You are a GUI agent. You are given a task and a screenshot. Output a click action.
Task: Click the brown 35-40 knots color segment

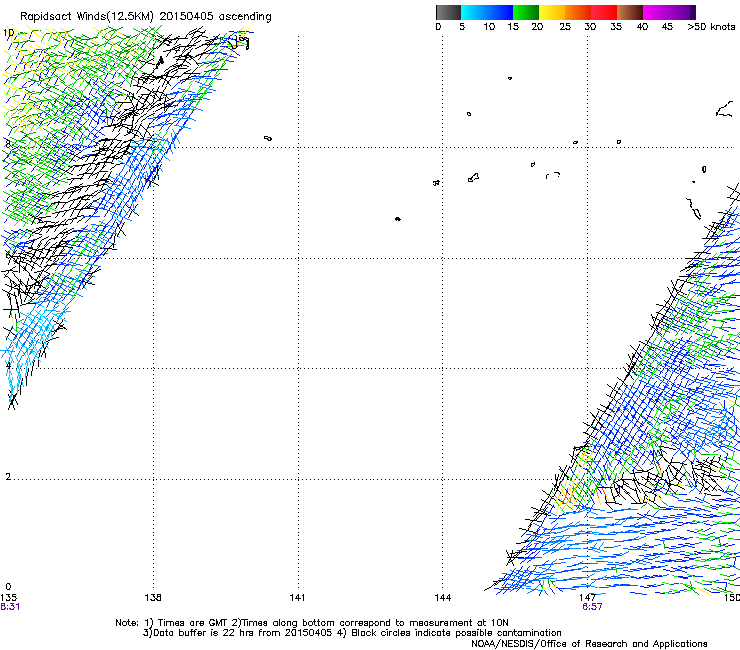click(x=630, y=12)
